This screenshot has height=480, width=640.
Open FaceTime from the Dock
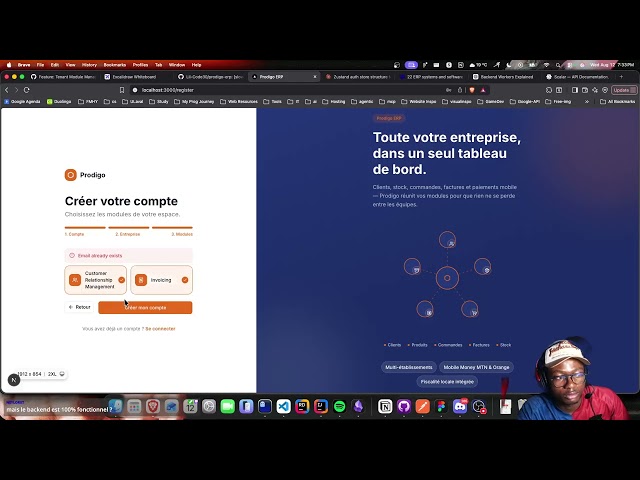coord(227,406)
